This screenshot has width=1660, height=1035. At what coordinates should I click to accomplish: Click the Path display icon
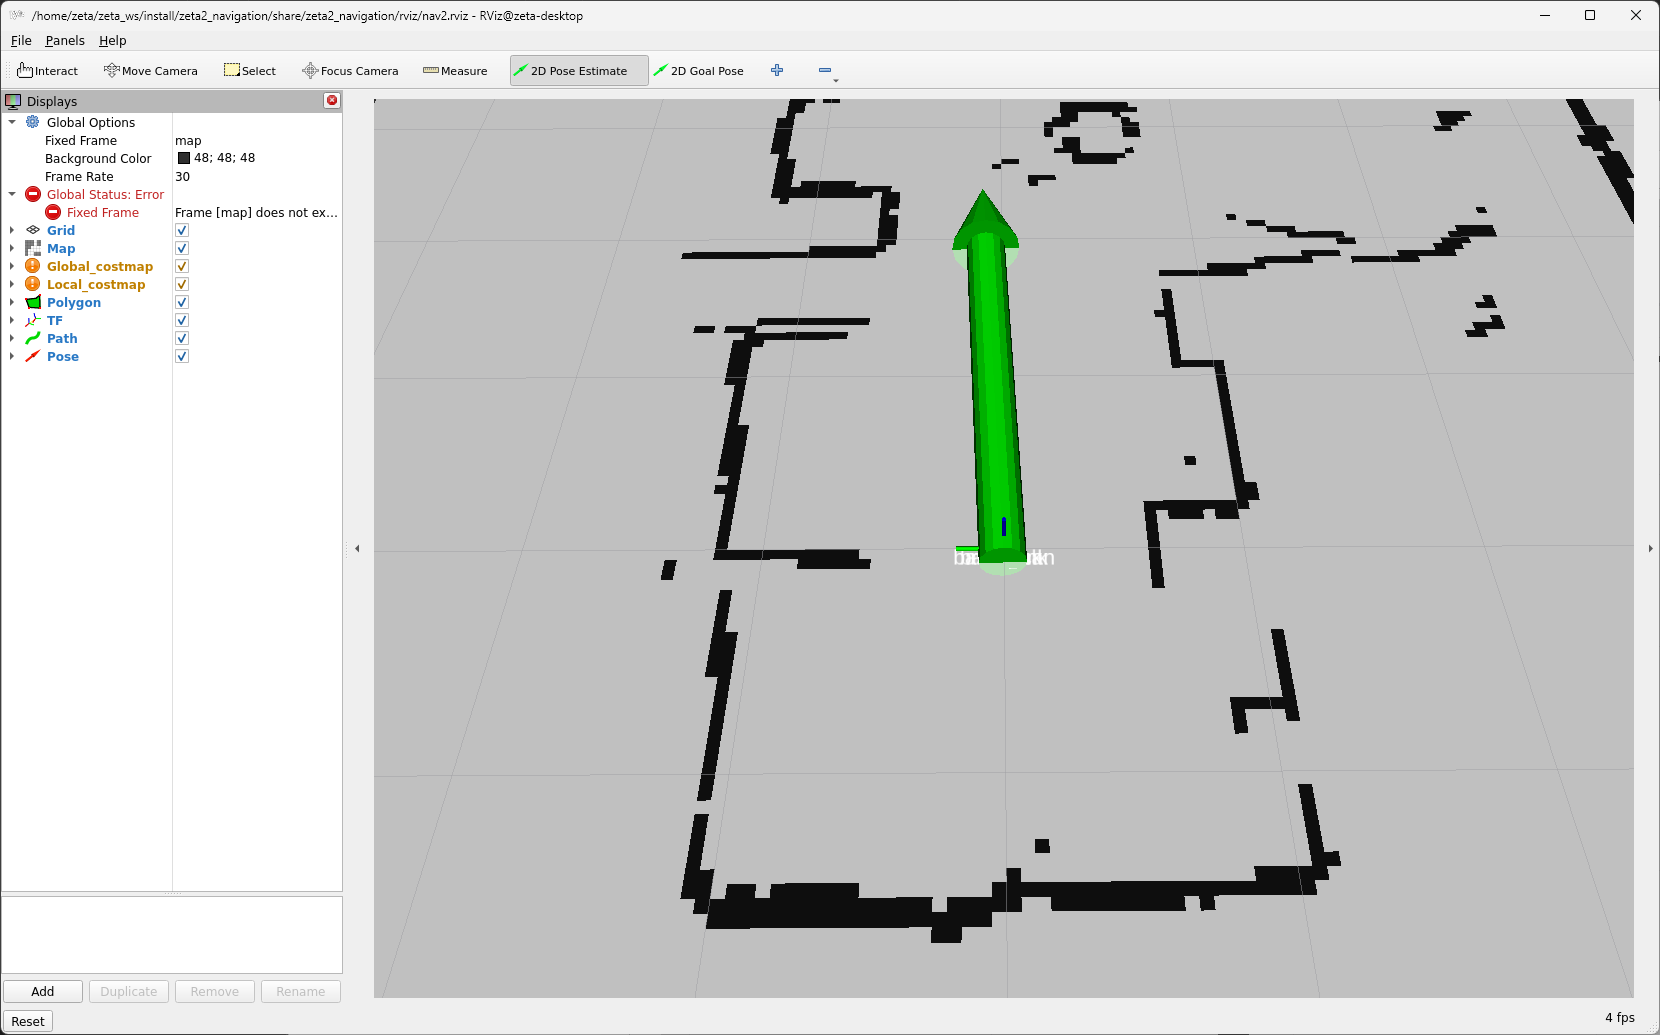coord(33,338)
